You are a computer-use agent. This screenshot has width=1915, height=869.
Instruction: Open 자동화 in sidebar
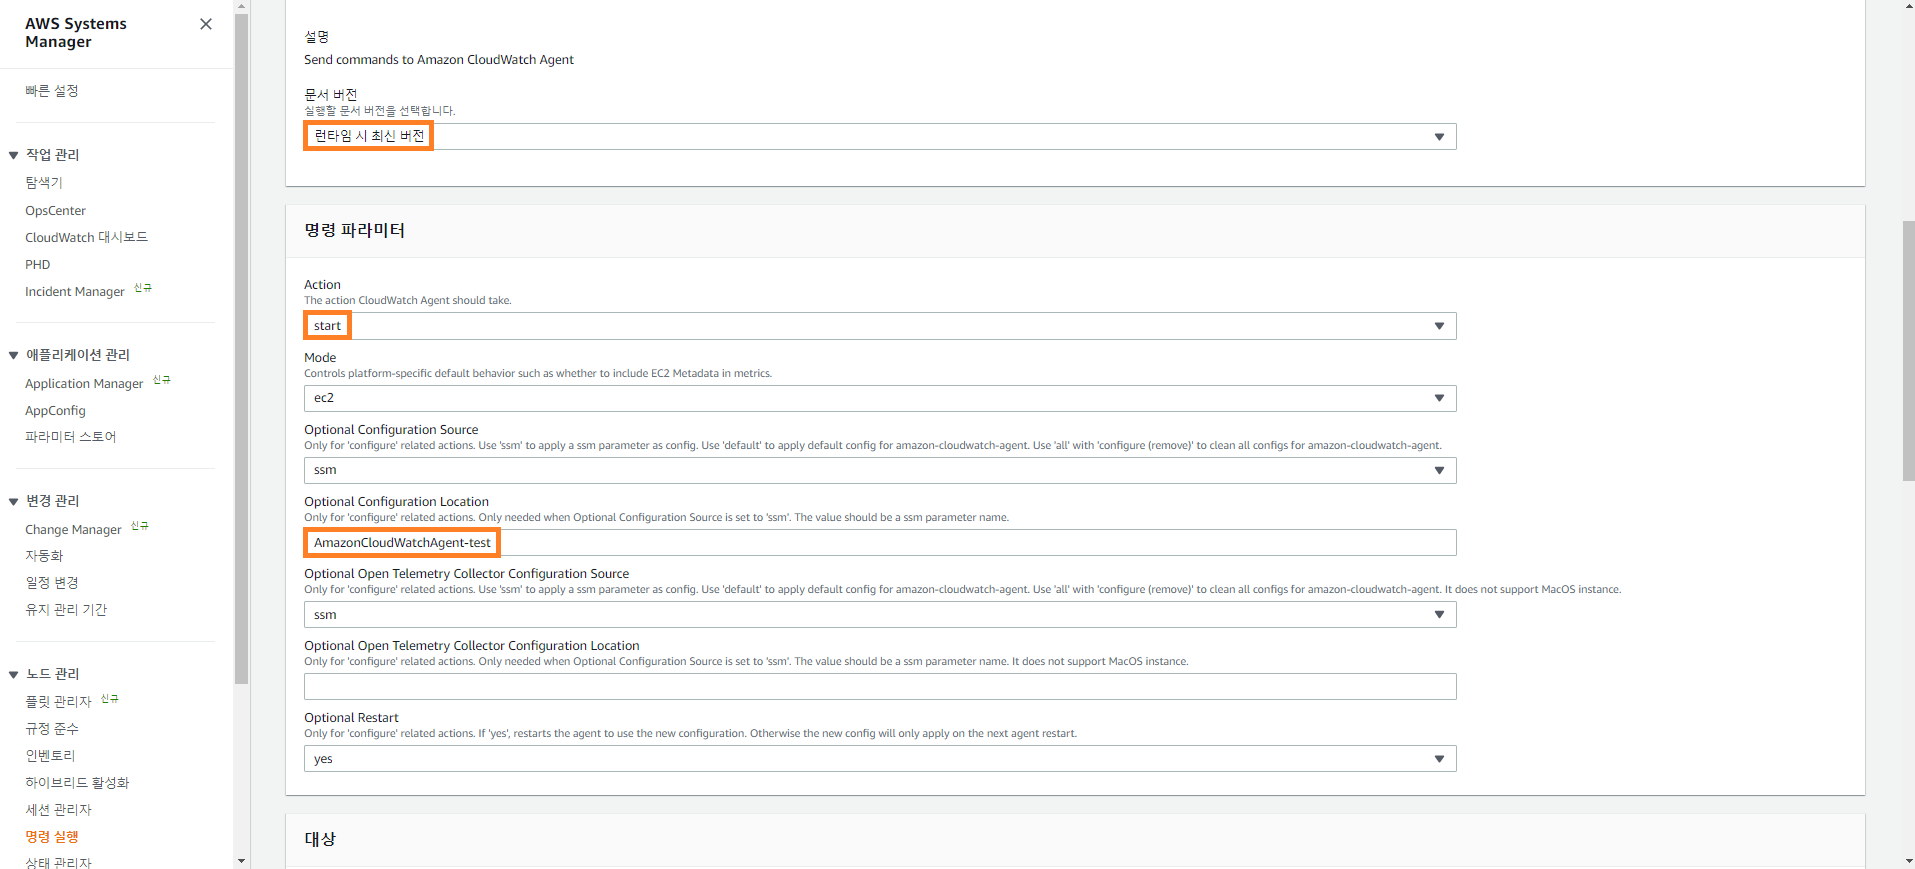[x=44, y=556]
